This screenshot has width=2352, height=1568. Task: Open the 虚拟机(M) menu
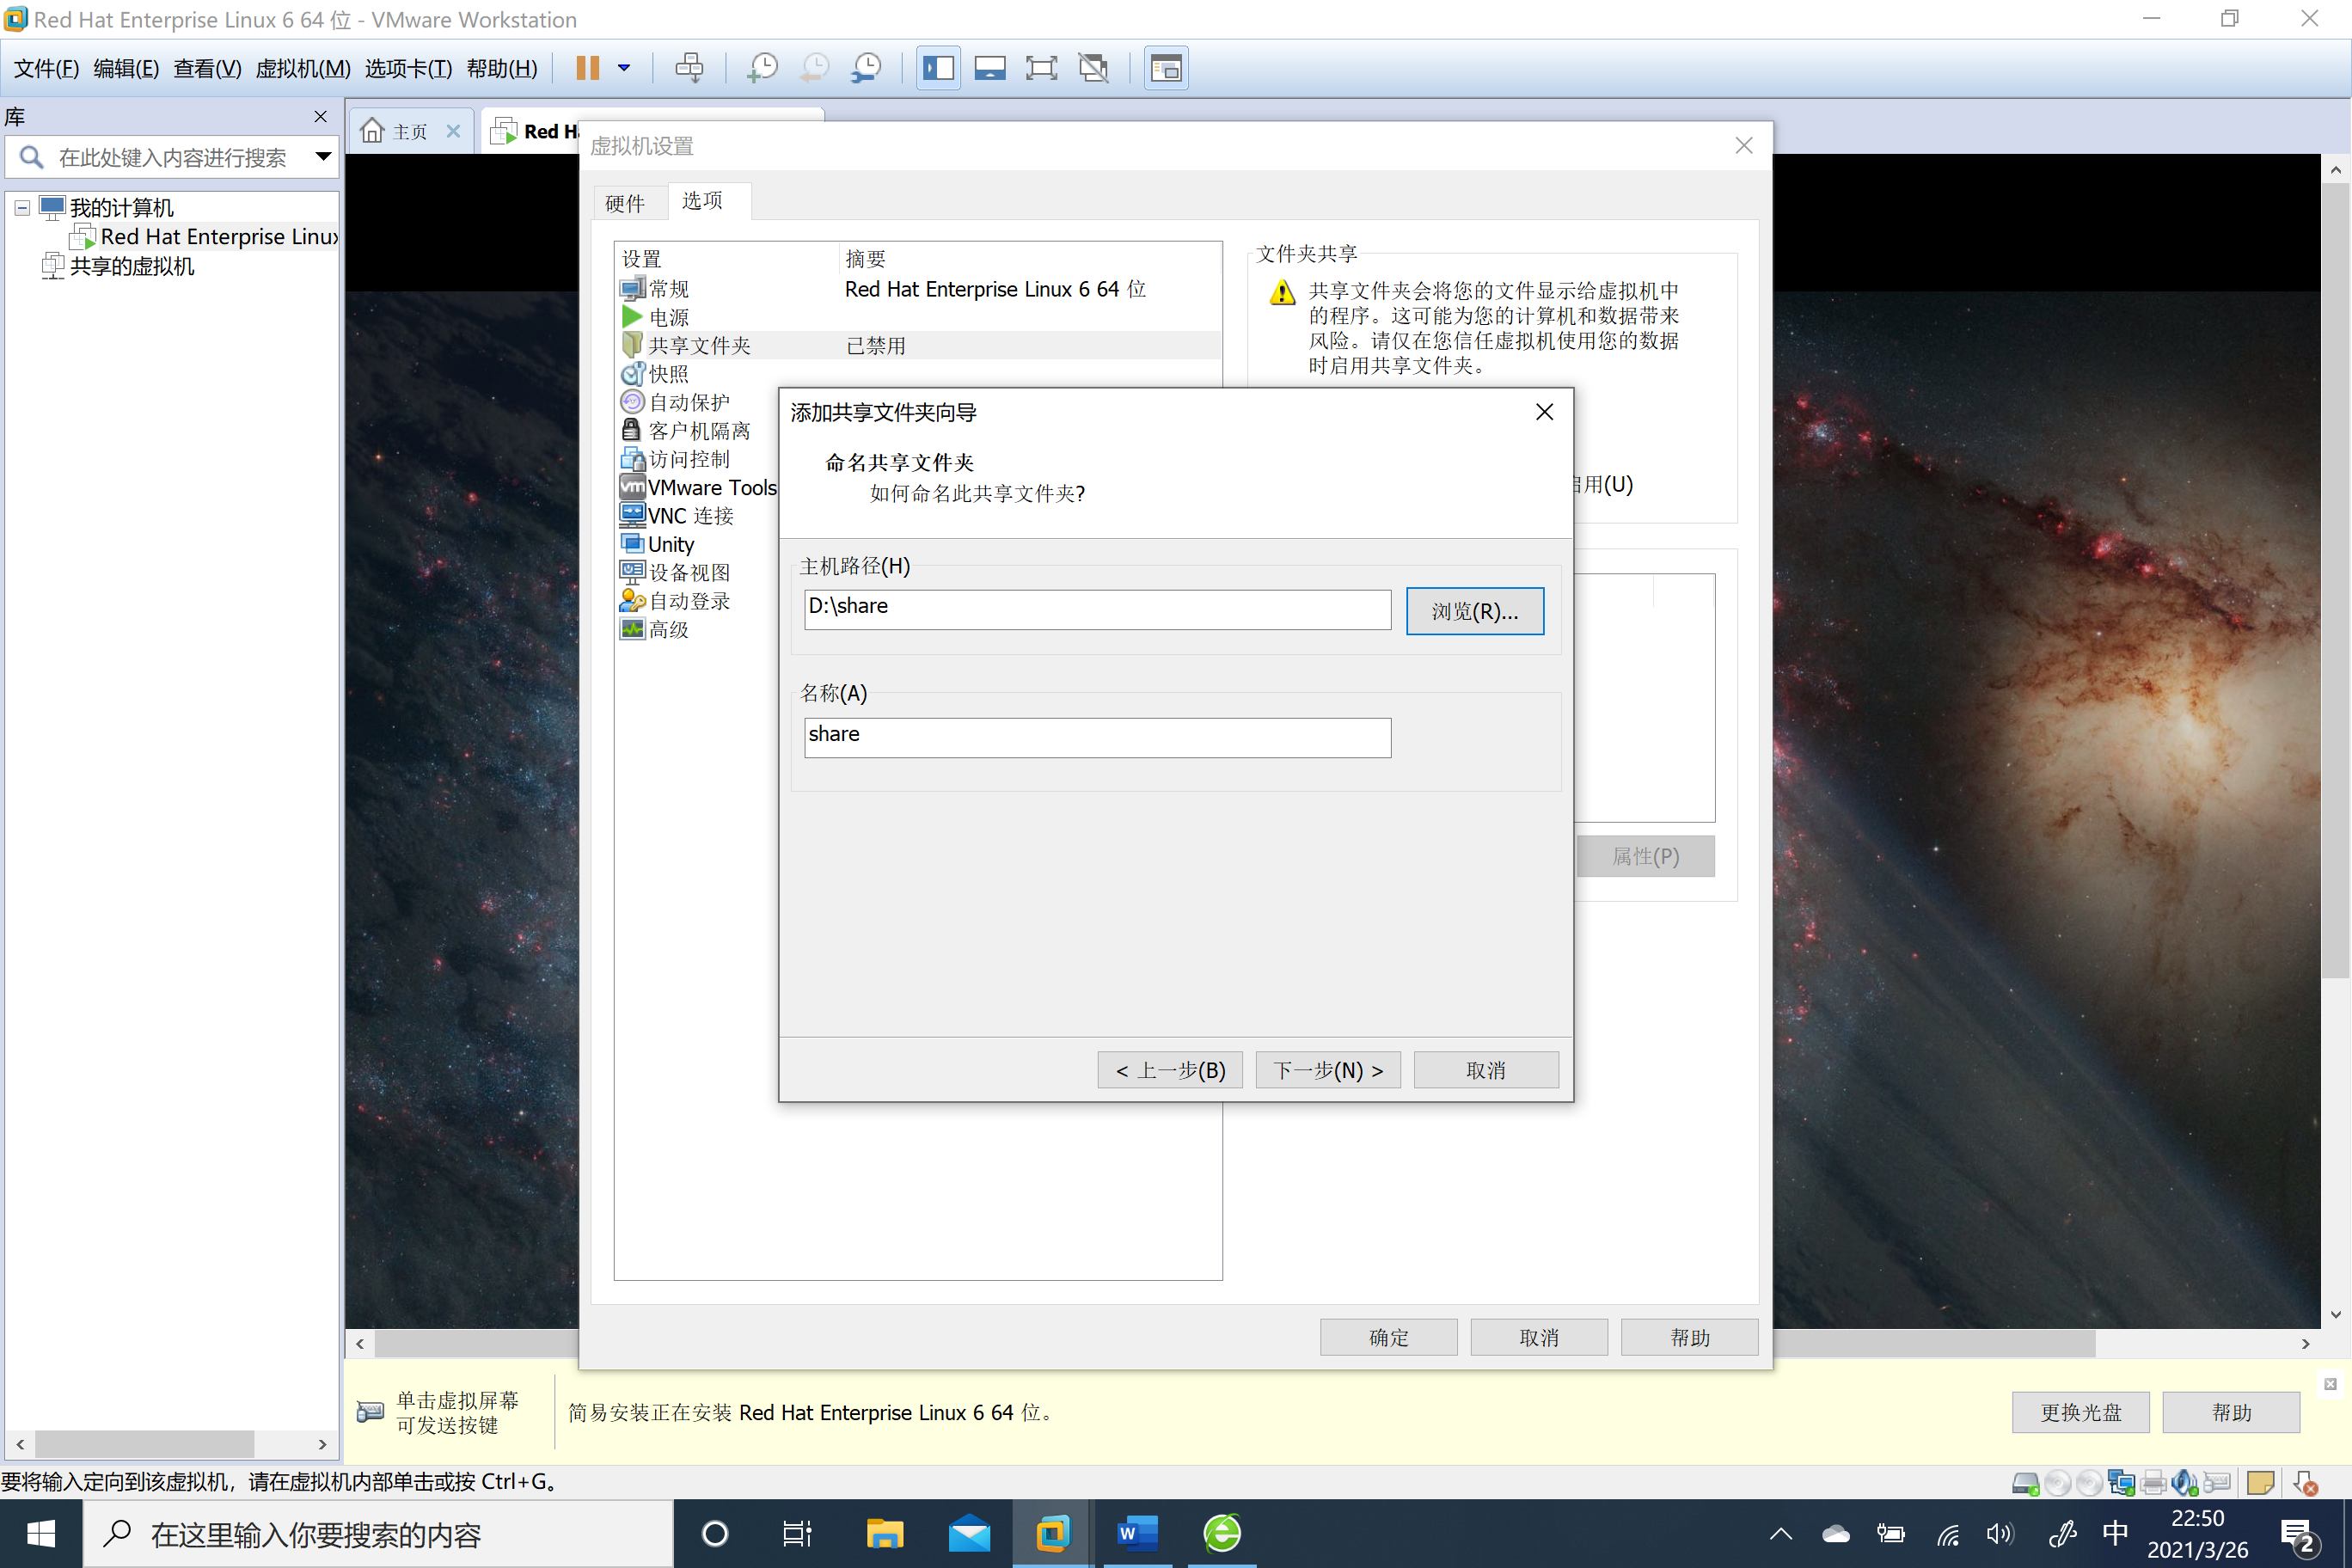click(x=302, y=68)
